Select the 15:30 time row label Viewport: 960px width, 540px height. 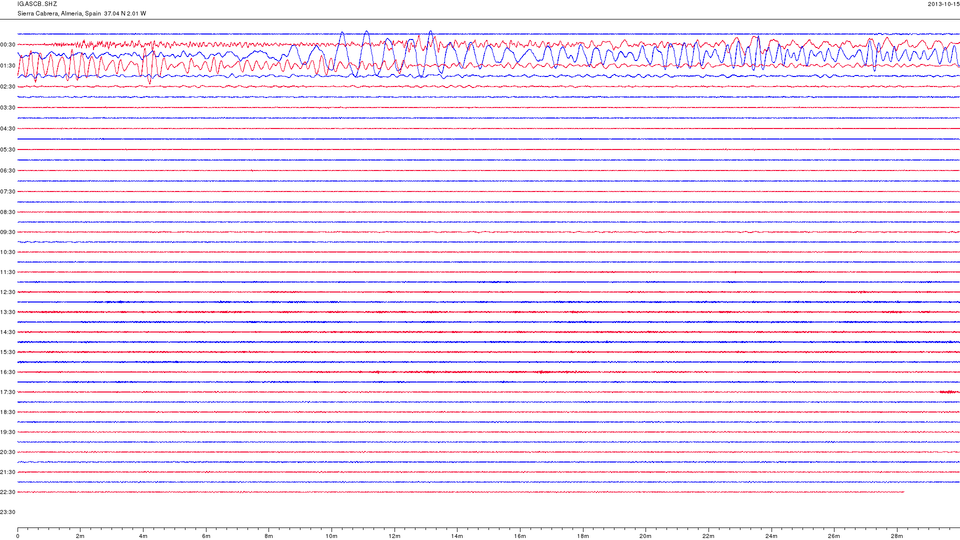pyautogui.click(x=7, y=352)
